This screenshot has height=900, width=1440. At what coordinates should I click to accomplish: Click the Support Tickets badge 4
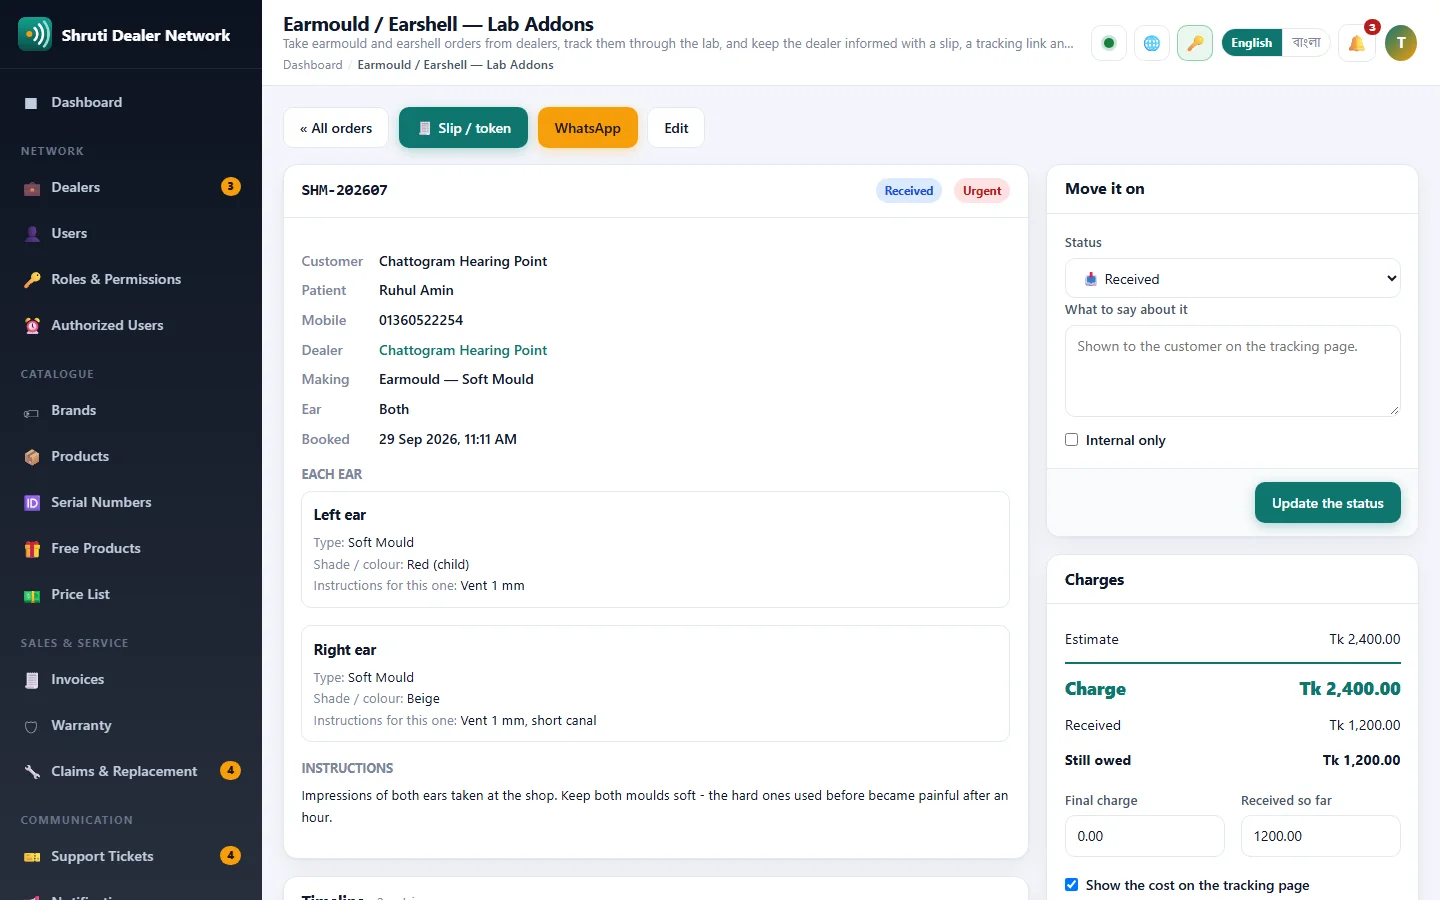click(231, 855)
